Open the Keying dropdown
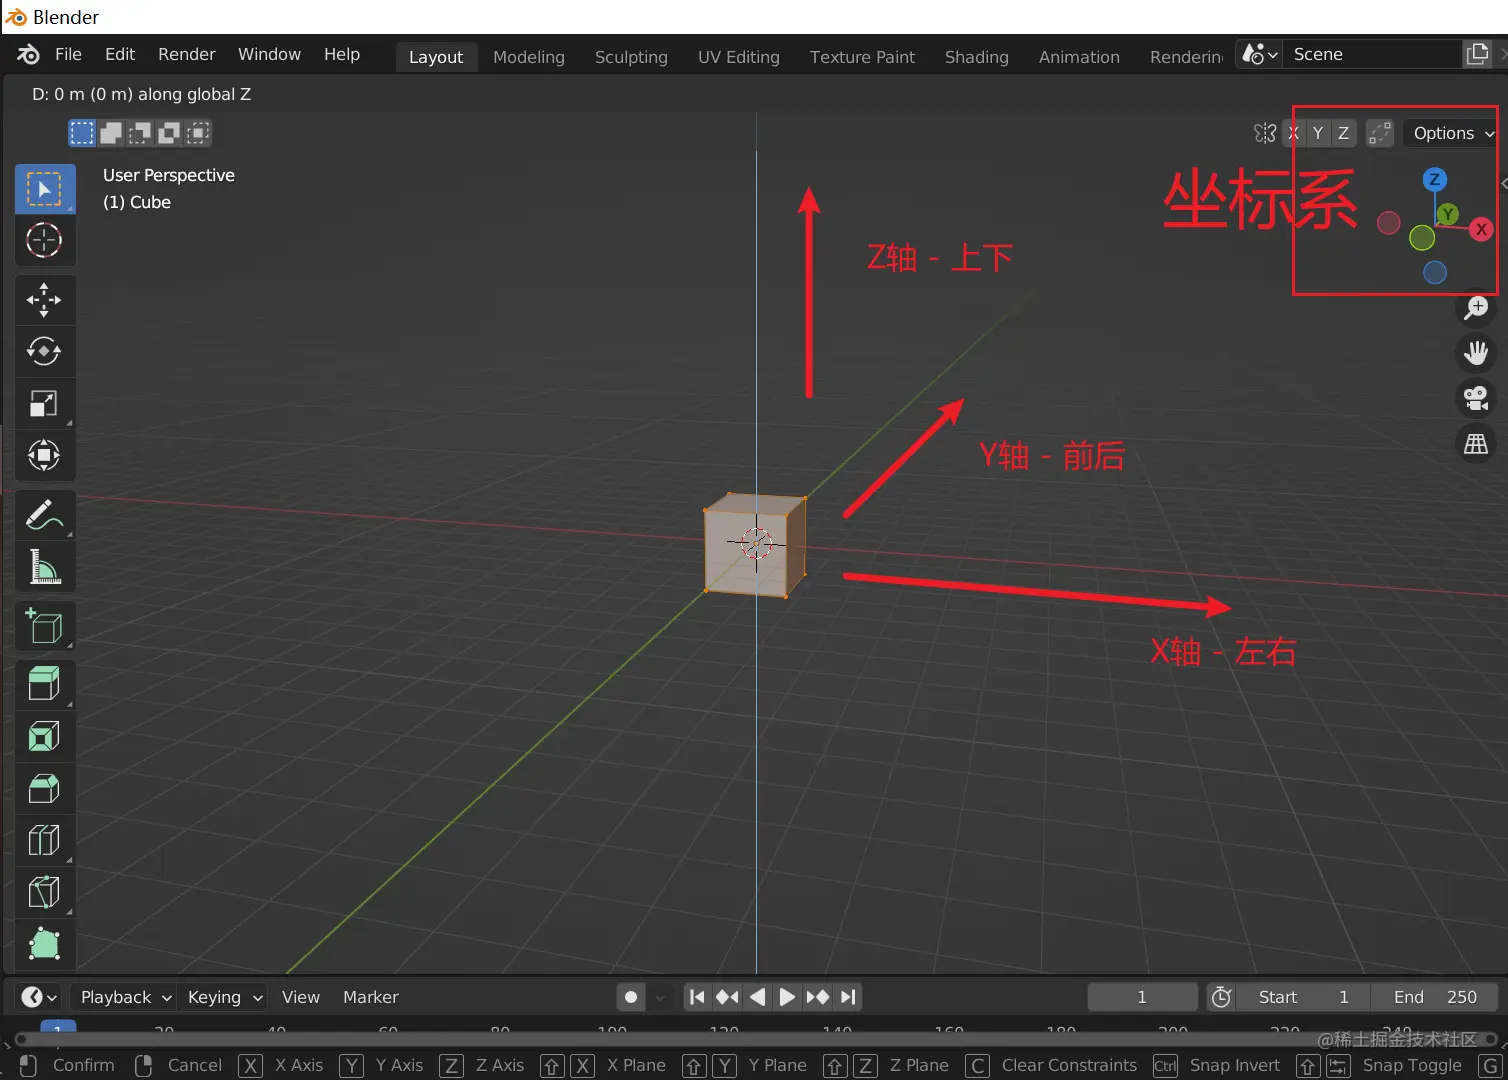Screen dimensions: 1508x1080 [x=215, y=996]
